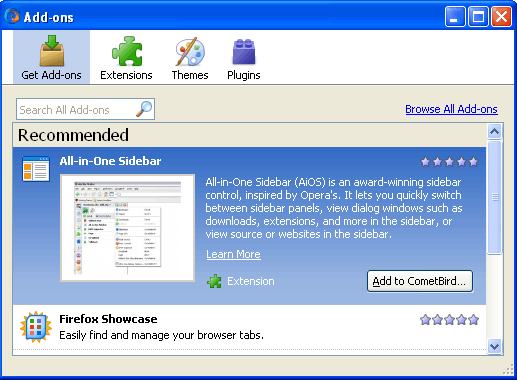Screen dimensions: 517x381
Task: Open the Browse All Add-ons link
Action: (451, 109)
